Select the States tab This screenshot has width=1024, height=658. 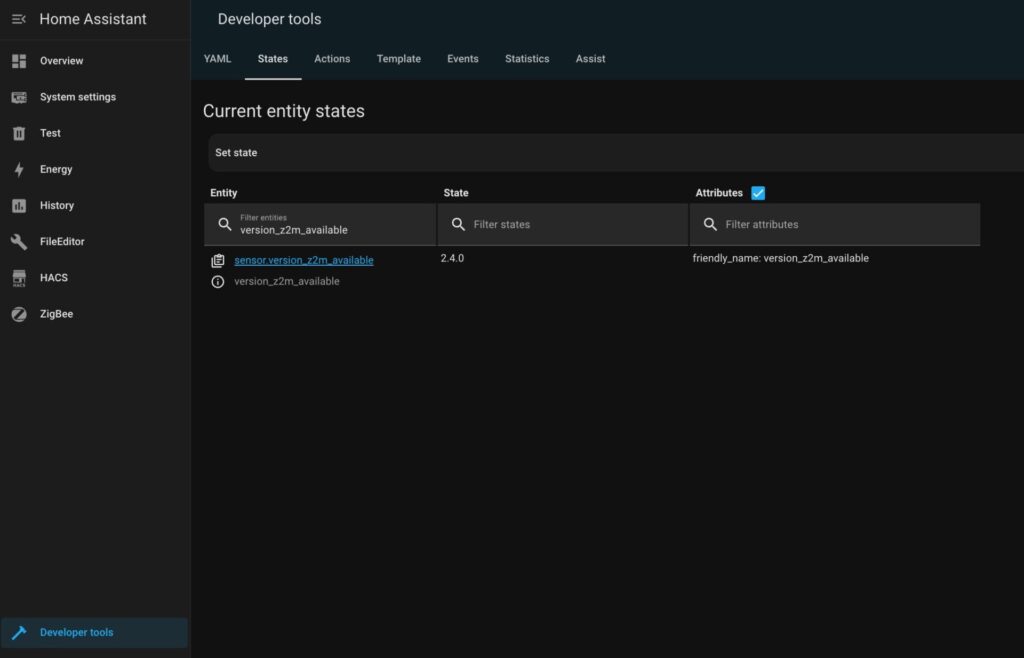[273, 59]
